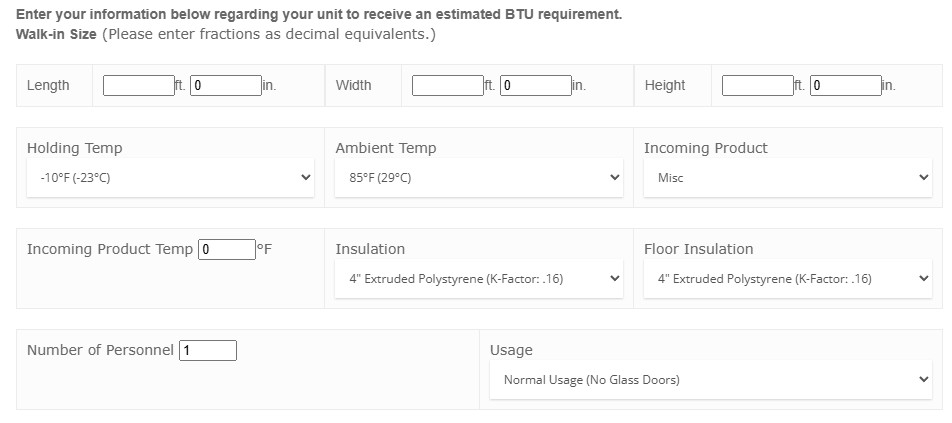Open the Incoming Product dropdown

tap(788, 178)
